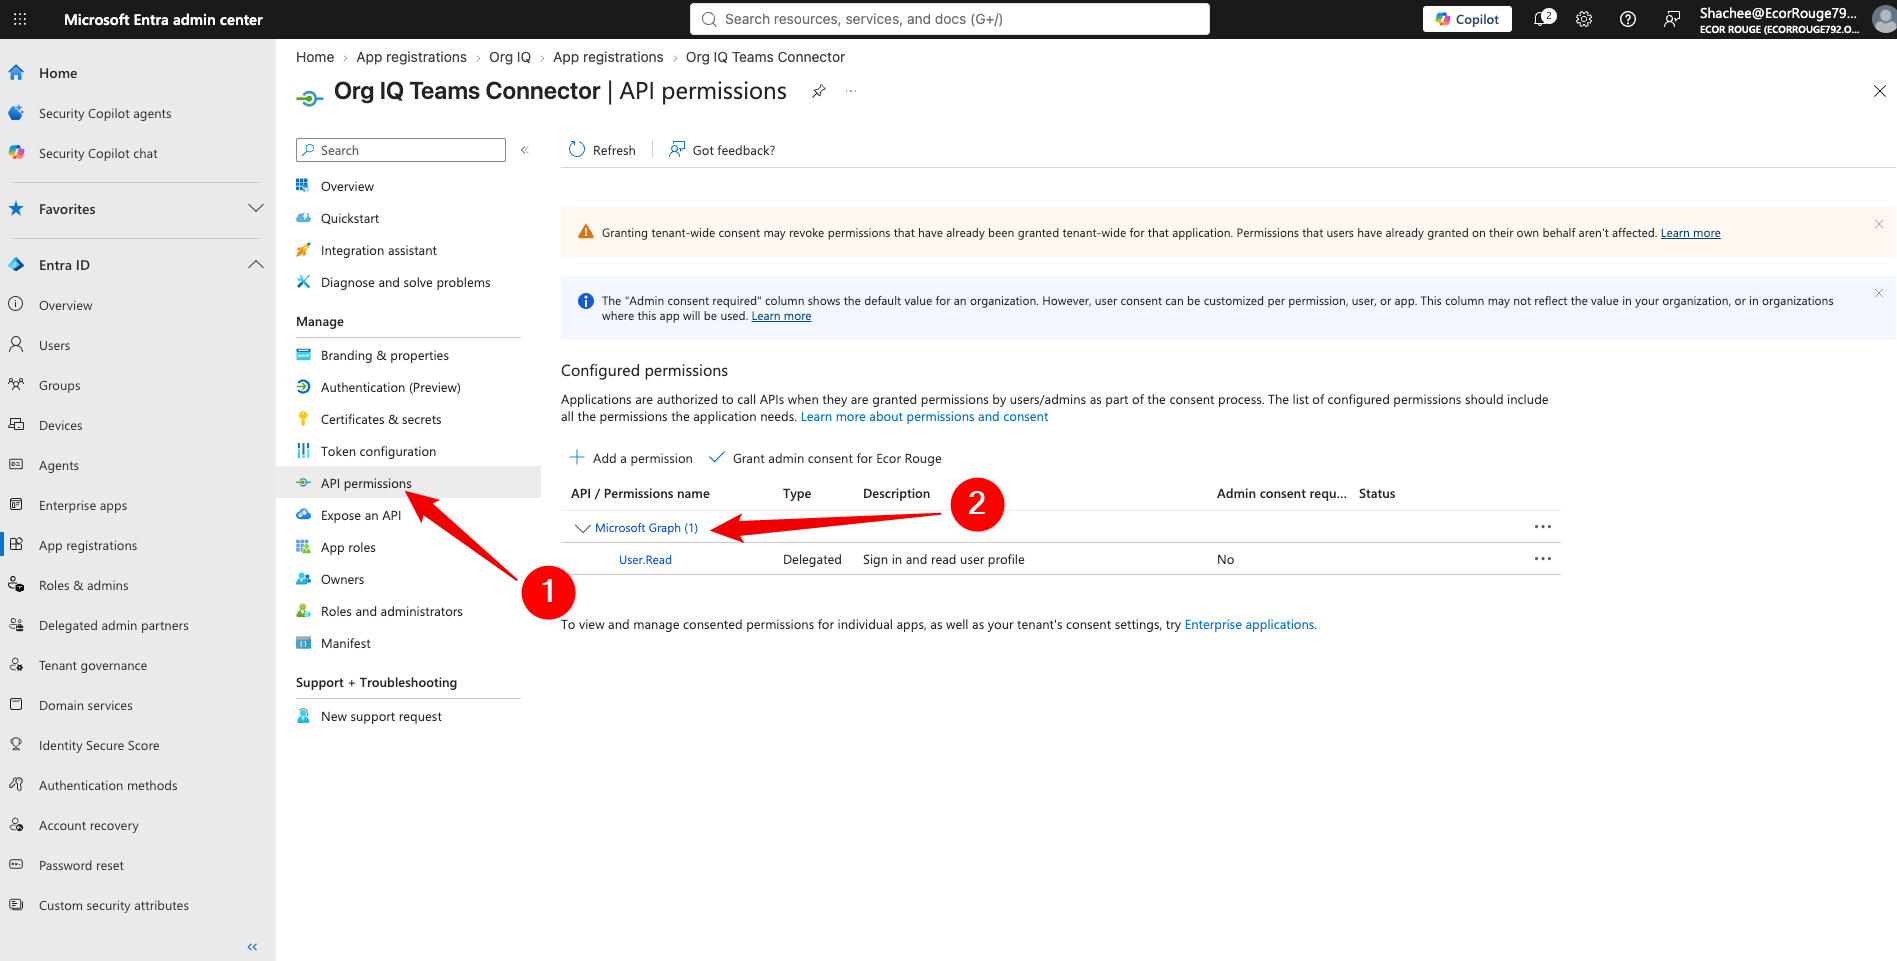Collapse the blade menu with double chevron

coord(524,150)
